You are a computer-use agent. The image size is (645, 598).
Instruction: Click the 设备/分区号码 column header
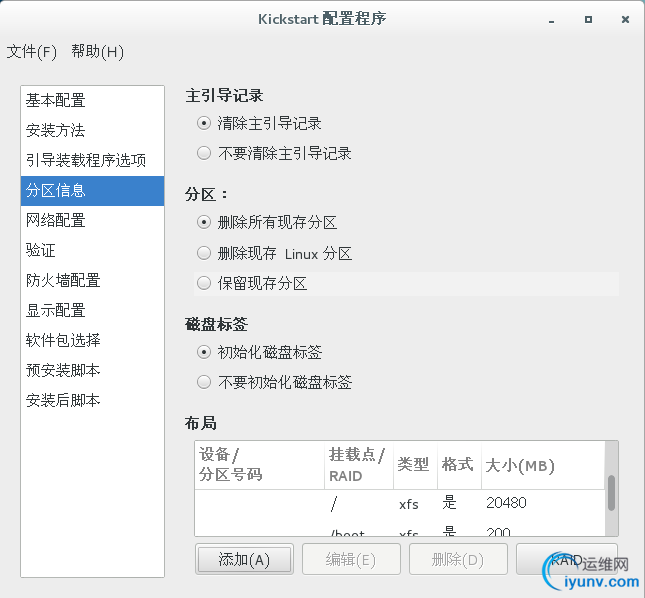coord(260,465)
